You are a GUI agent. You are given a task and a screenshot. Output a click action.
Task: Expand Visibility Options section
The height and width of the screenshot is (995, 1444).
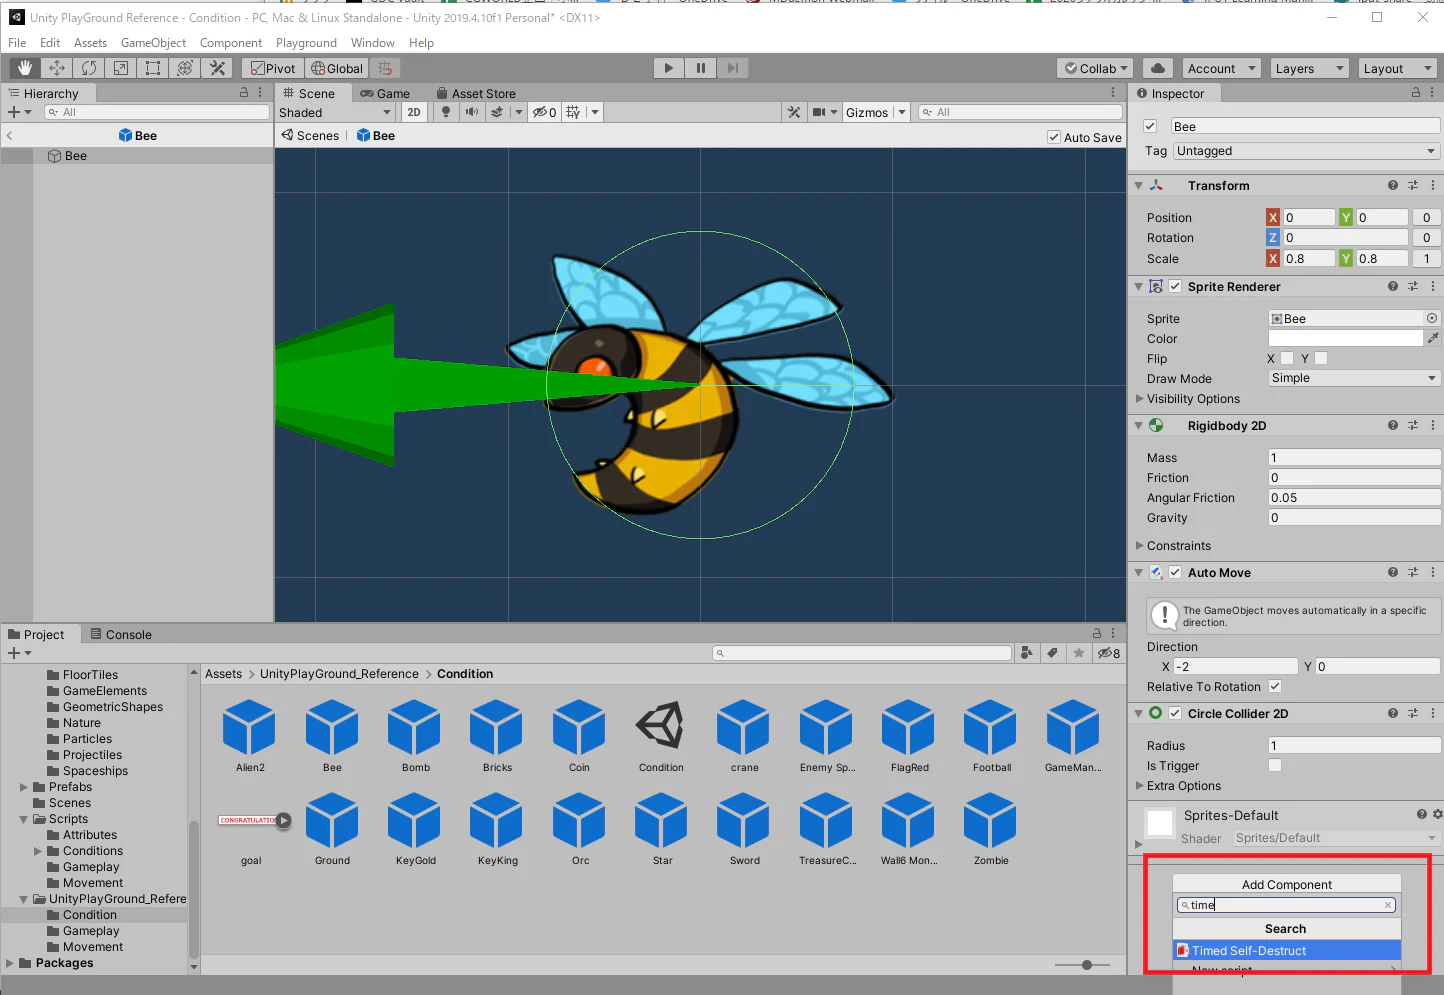(x=1193, y=399)
